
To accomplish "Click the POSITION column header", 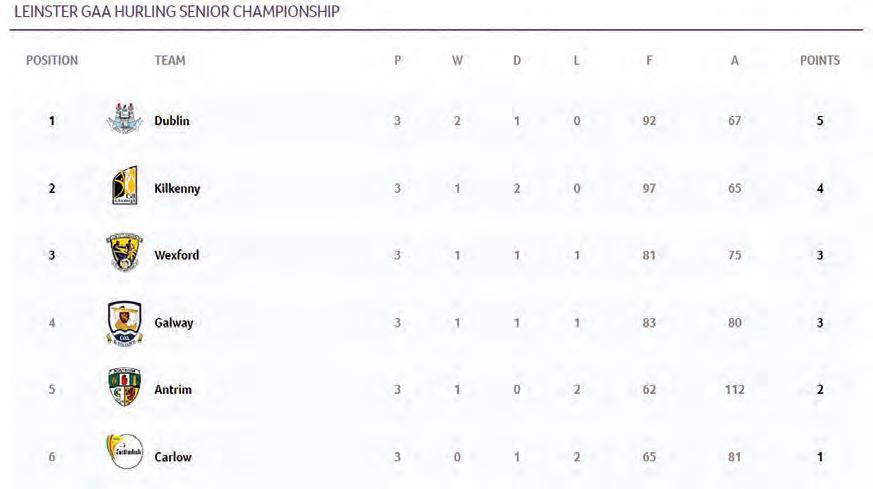I will coord(52,60).
